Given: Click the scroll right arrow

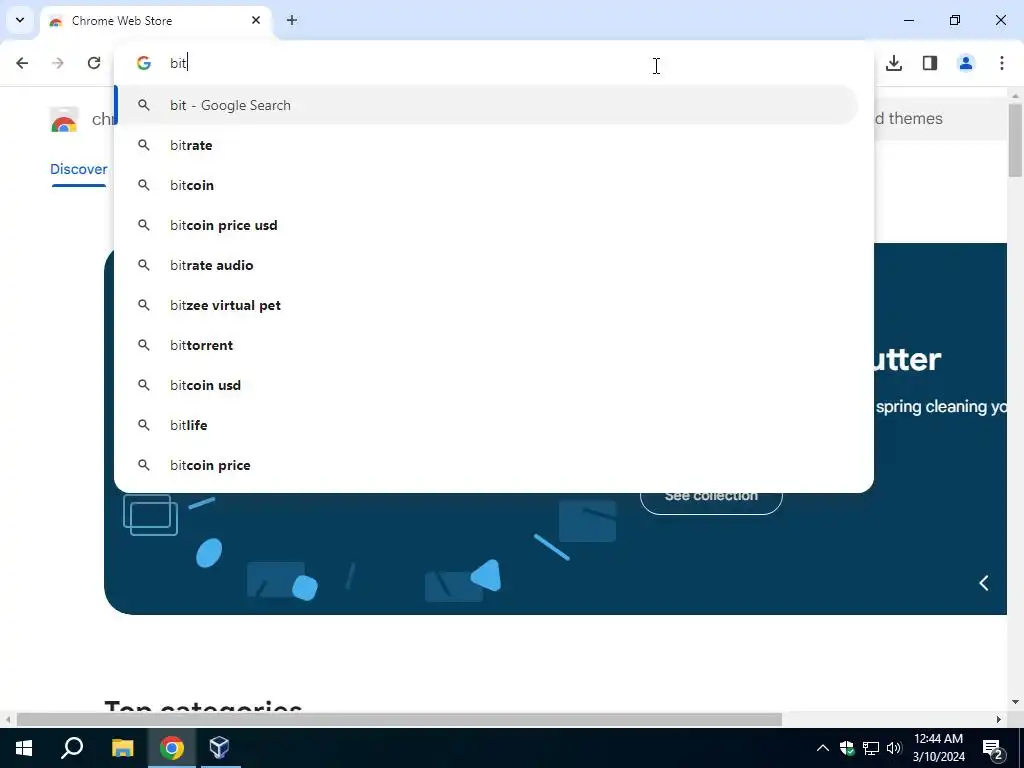Looking at the screenshot, I should 999,720.
